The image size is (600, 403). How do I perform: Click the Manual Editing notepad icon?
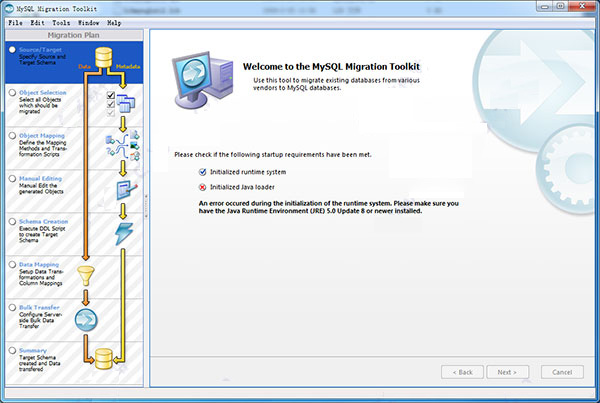tap(126, 190)
